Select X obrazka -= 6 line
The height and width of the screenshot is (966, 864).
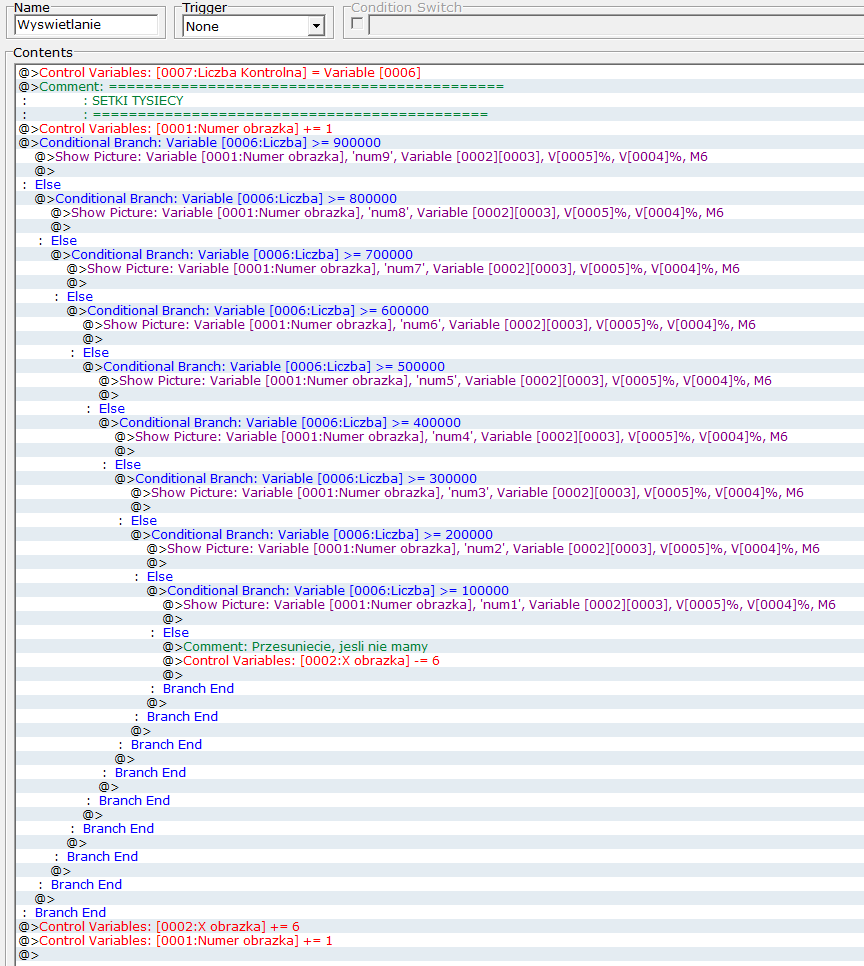(x=301, y=661)
